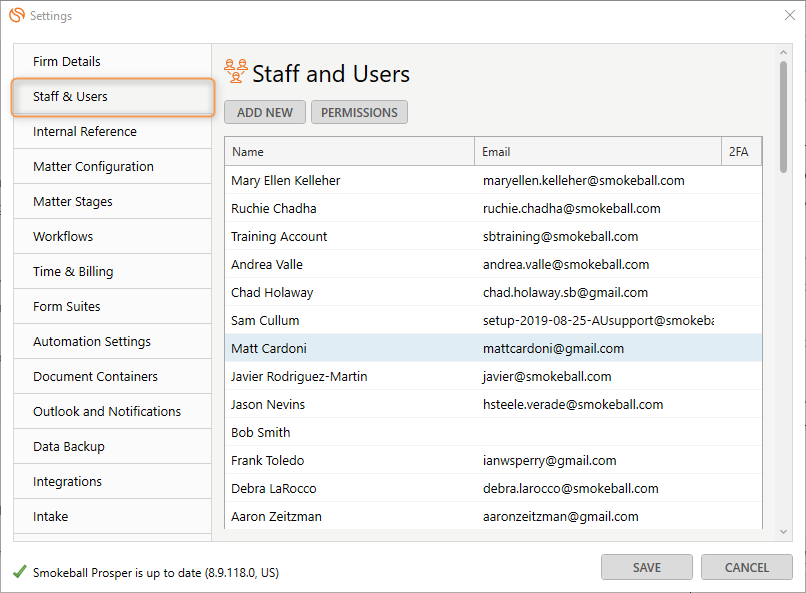Screen dimensions: 806x593
Task: Click the Smokeball Prosper up to date status text
Action: click(156, 572)
